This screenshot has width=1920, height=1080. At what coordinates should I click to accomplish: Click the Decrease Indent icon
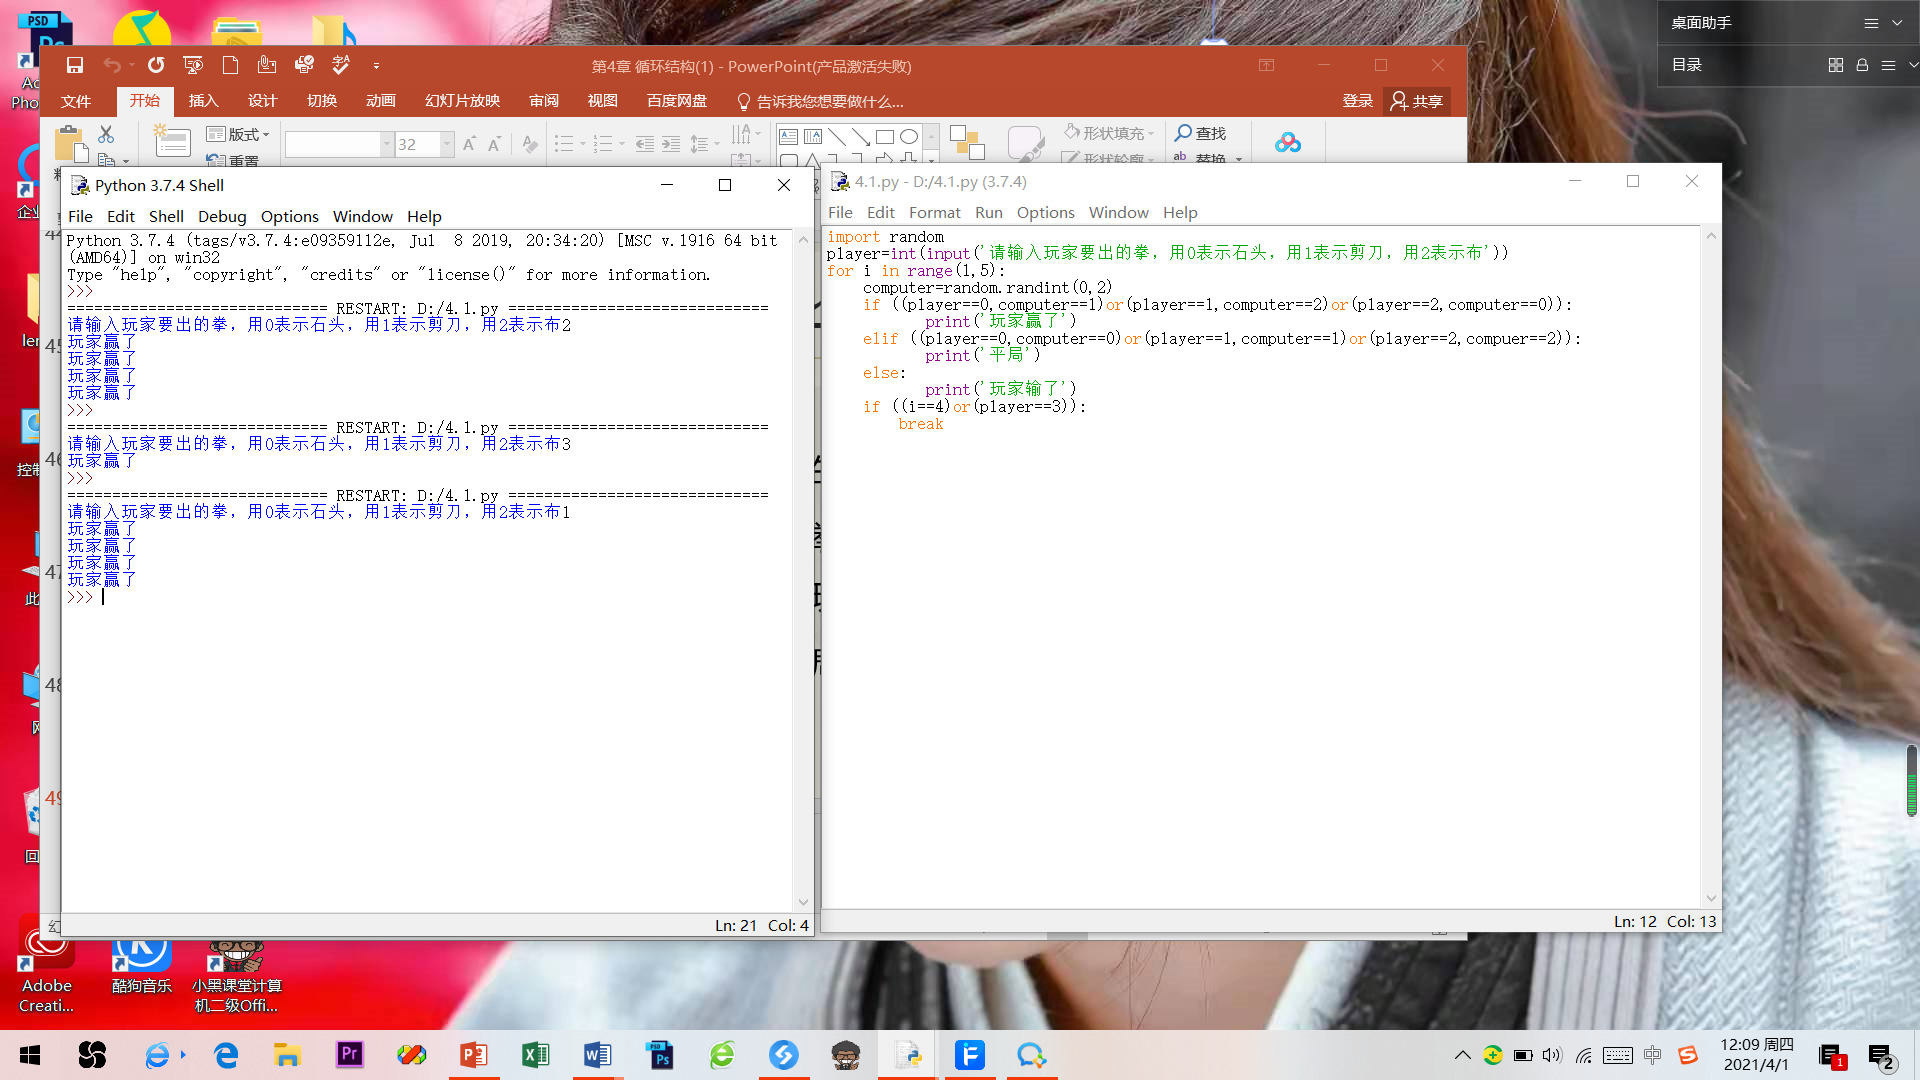[x=645, y=144]
